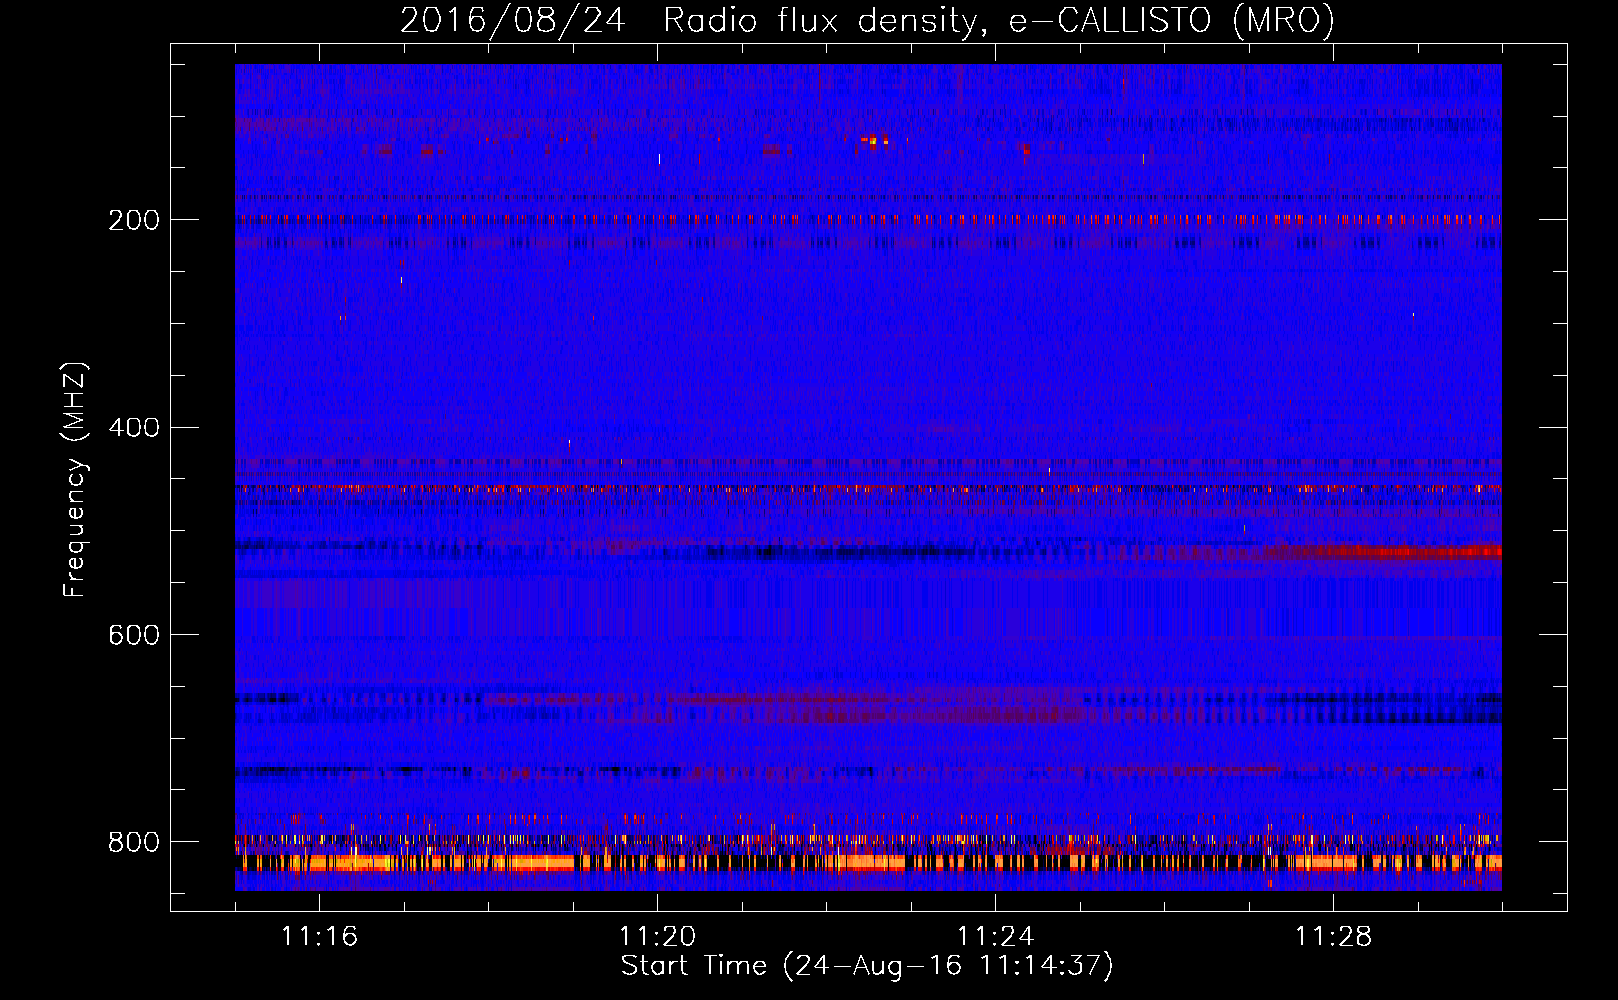Select the "Frequency (MHZ)" y-axis label

[75, 480]
